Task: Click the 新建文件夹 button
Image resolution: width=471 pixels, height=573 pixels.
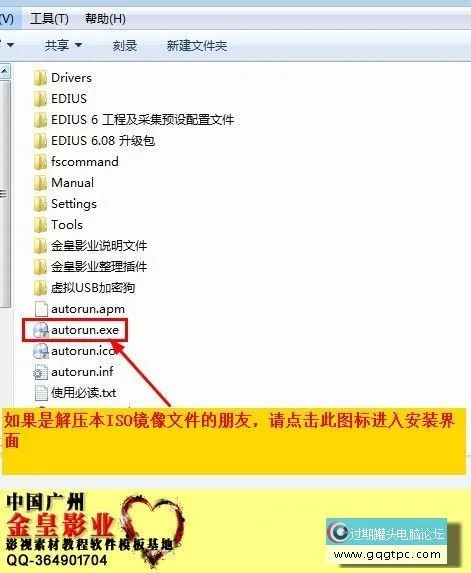Action: tap(197, 46)
